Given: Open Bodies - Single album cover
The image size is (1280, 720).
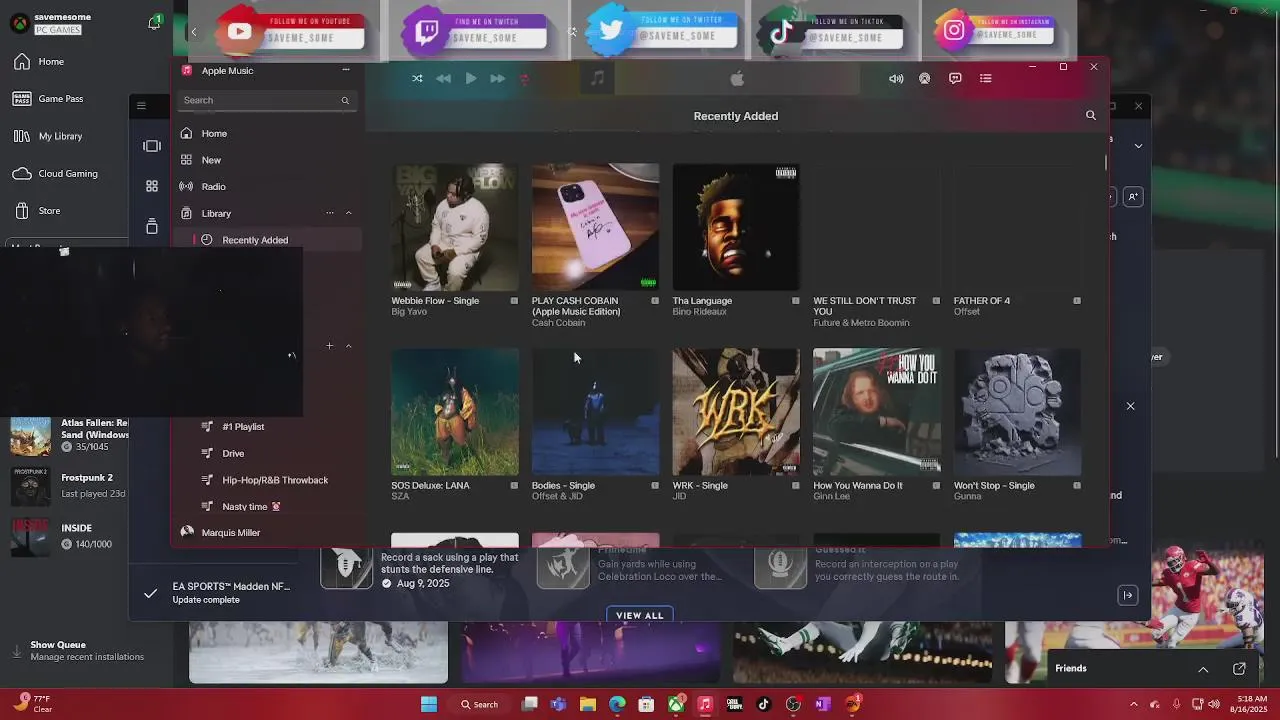Looking at the screenshot, I should (x=595, y=412).
